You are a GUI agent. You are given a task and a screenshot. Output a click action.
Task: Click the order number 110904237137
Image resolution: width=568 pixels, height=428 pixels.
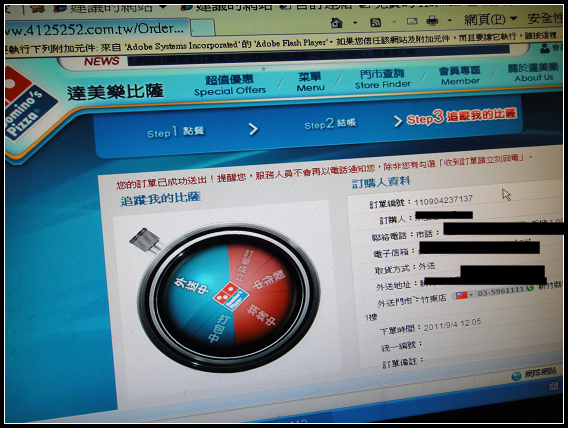[x=443, y=200]
